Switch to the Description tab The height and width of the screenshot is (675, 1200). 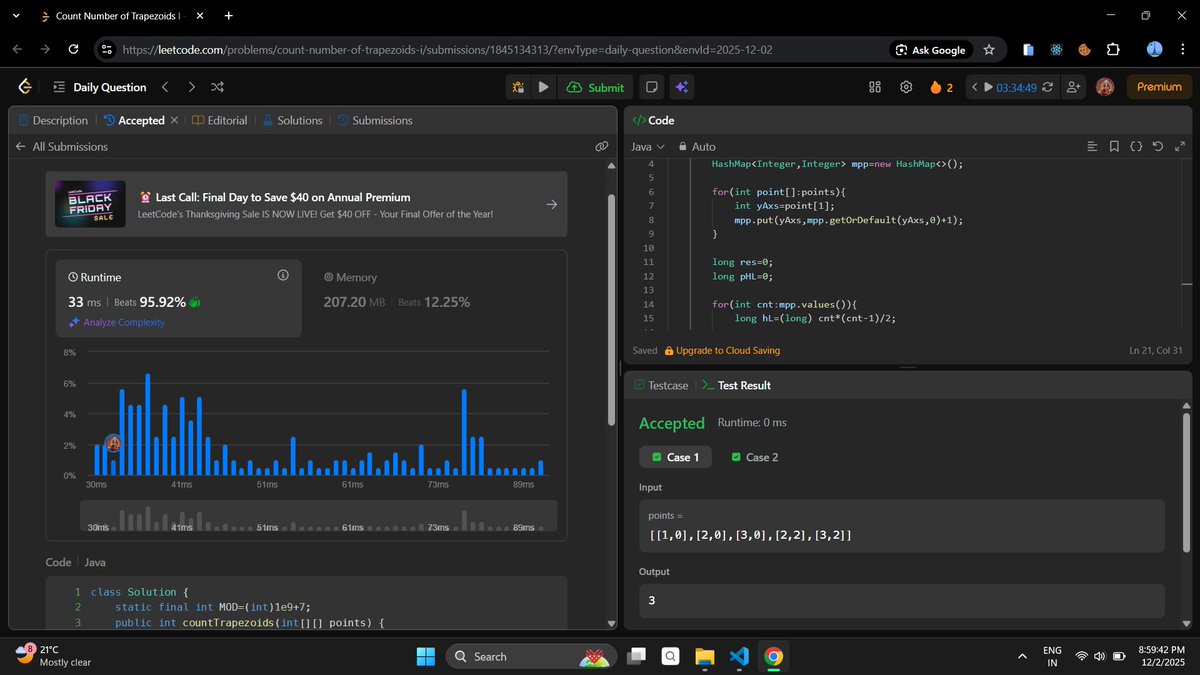(x=53, y=120)
